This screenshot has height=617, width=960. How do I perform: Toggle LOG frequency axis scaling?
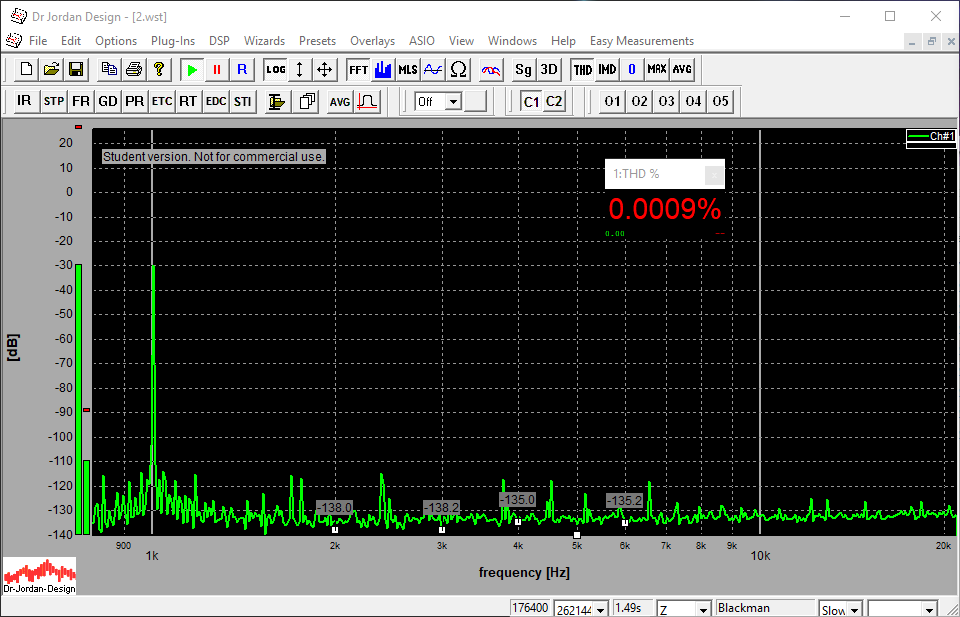276,69
